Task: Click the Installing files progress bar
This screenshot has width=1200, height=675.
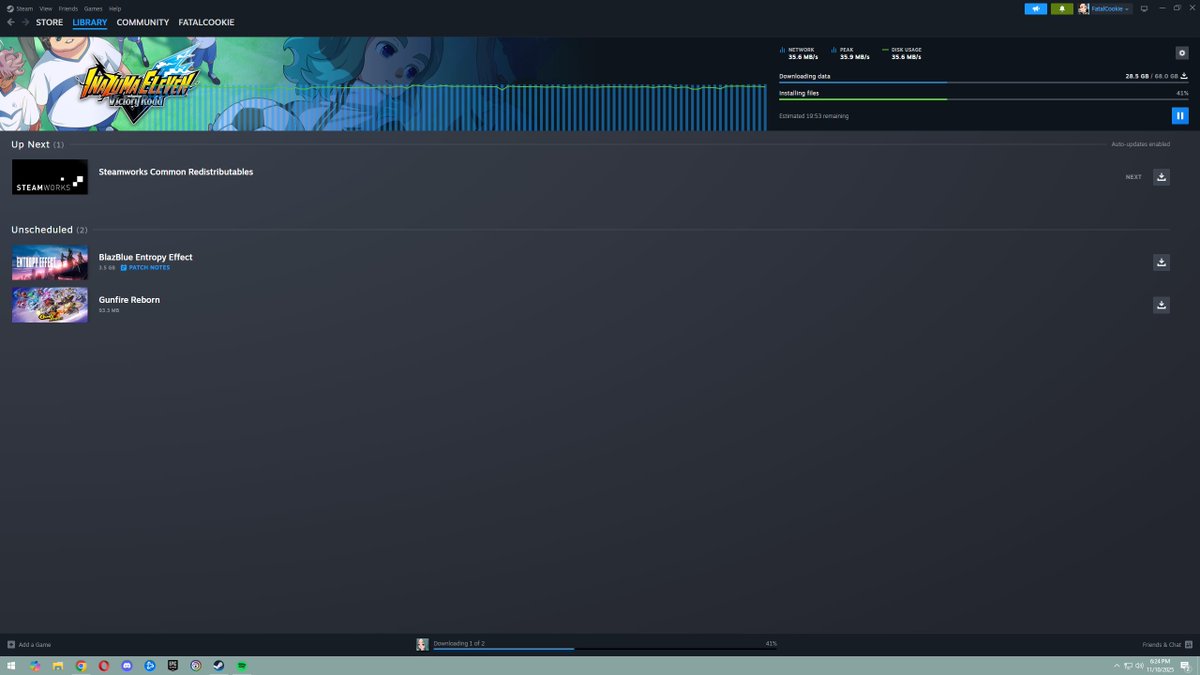Action: pyautogui.click(x=983, y=99)
